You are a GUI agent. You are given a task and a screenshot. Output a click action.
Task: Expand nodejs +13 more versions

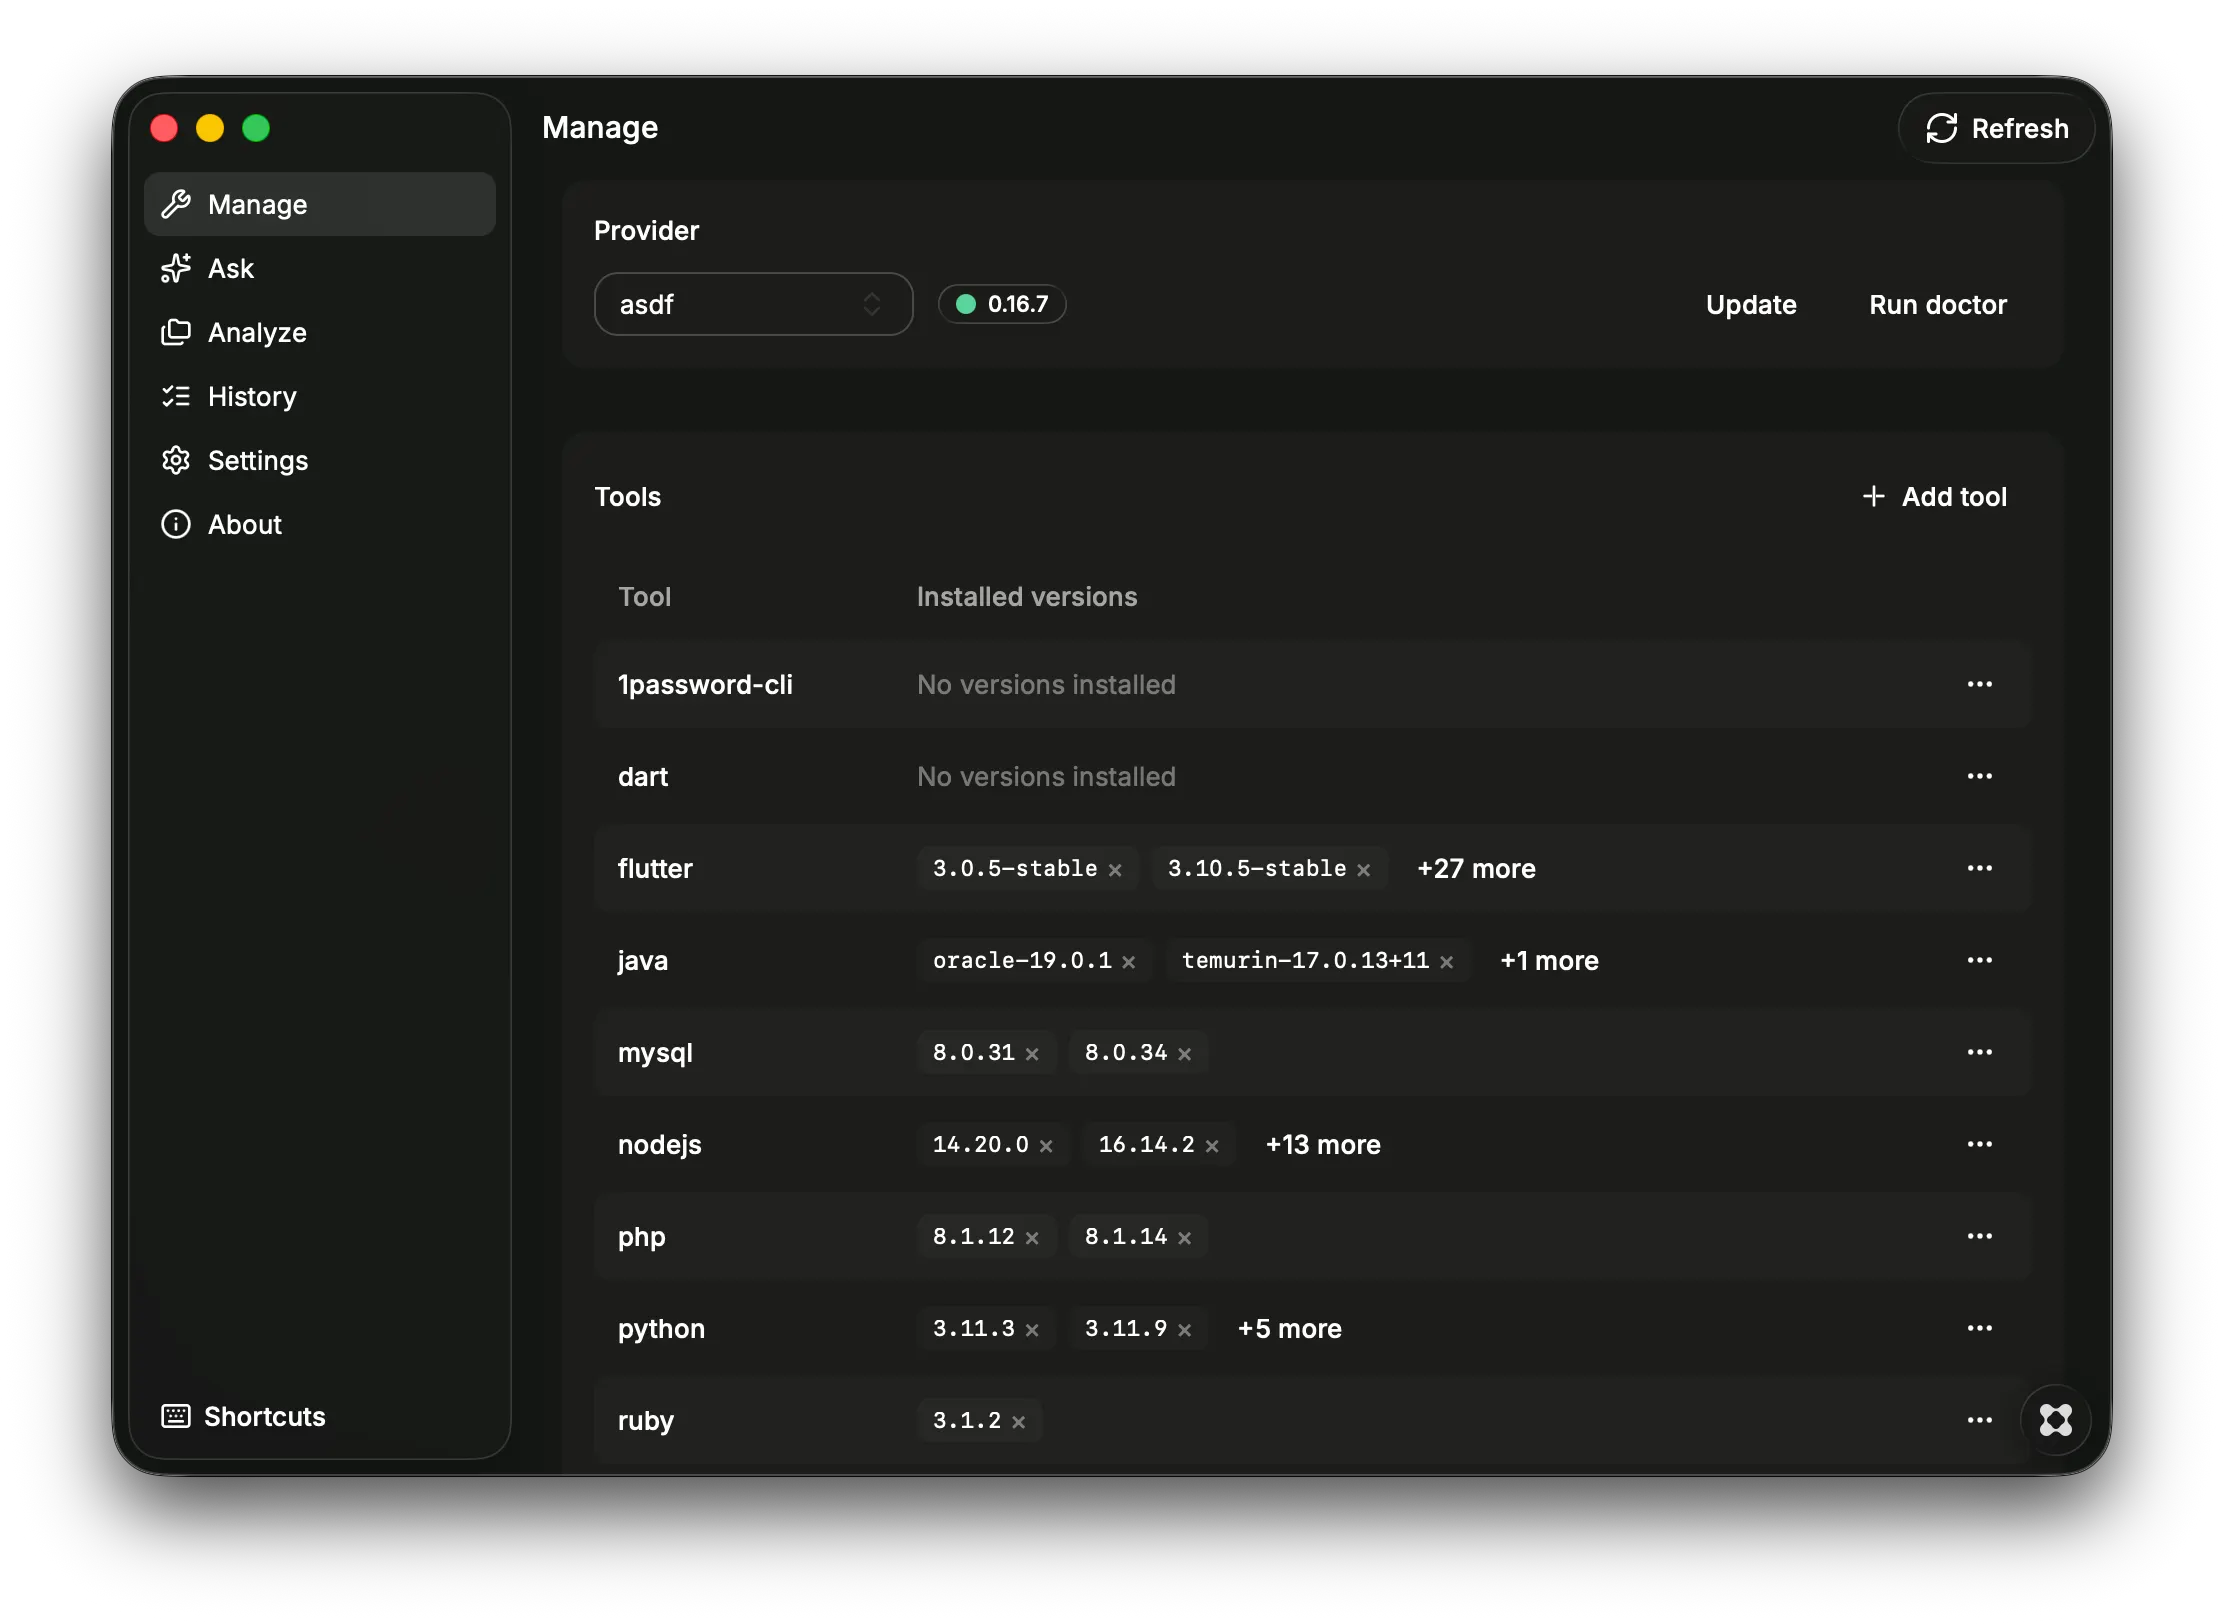pyautogui.click(x=1323, y=1144)
